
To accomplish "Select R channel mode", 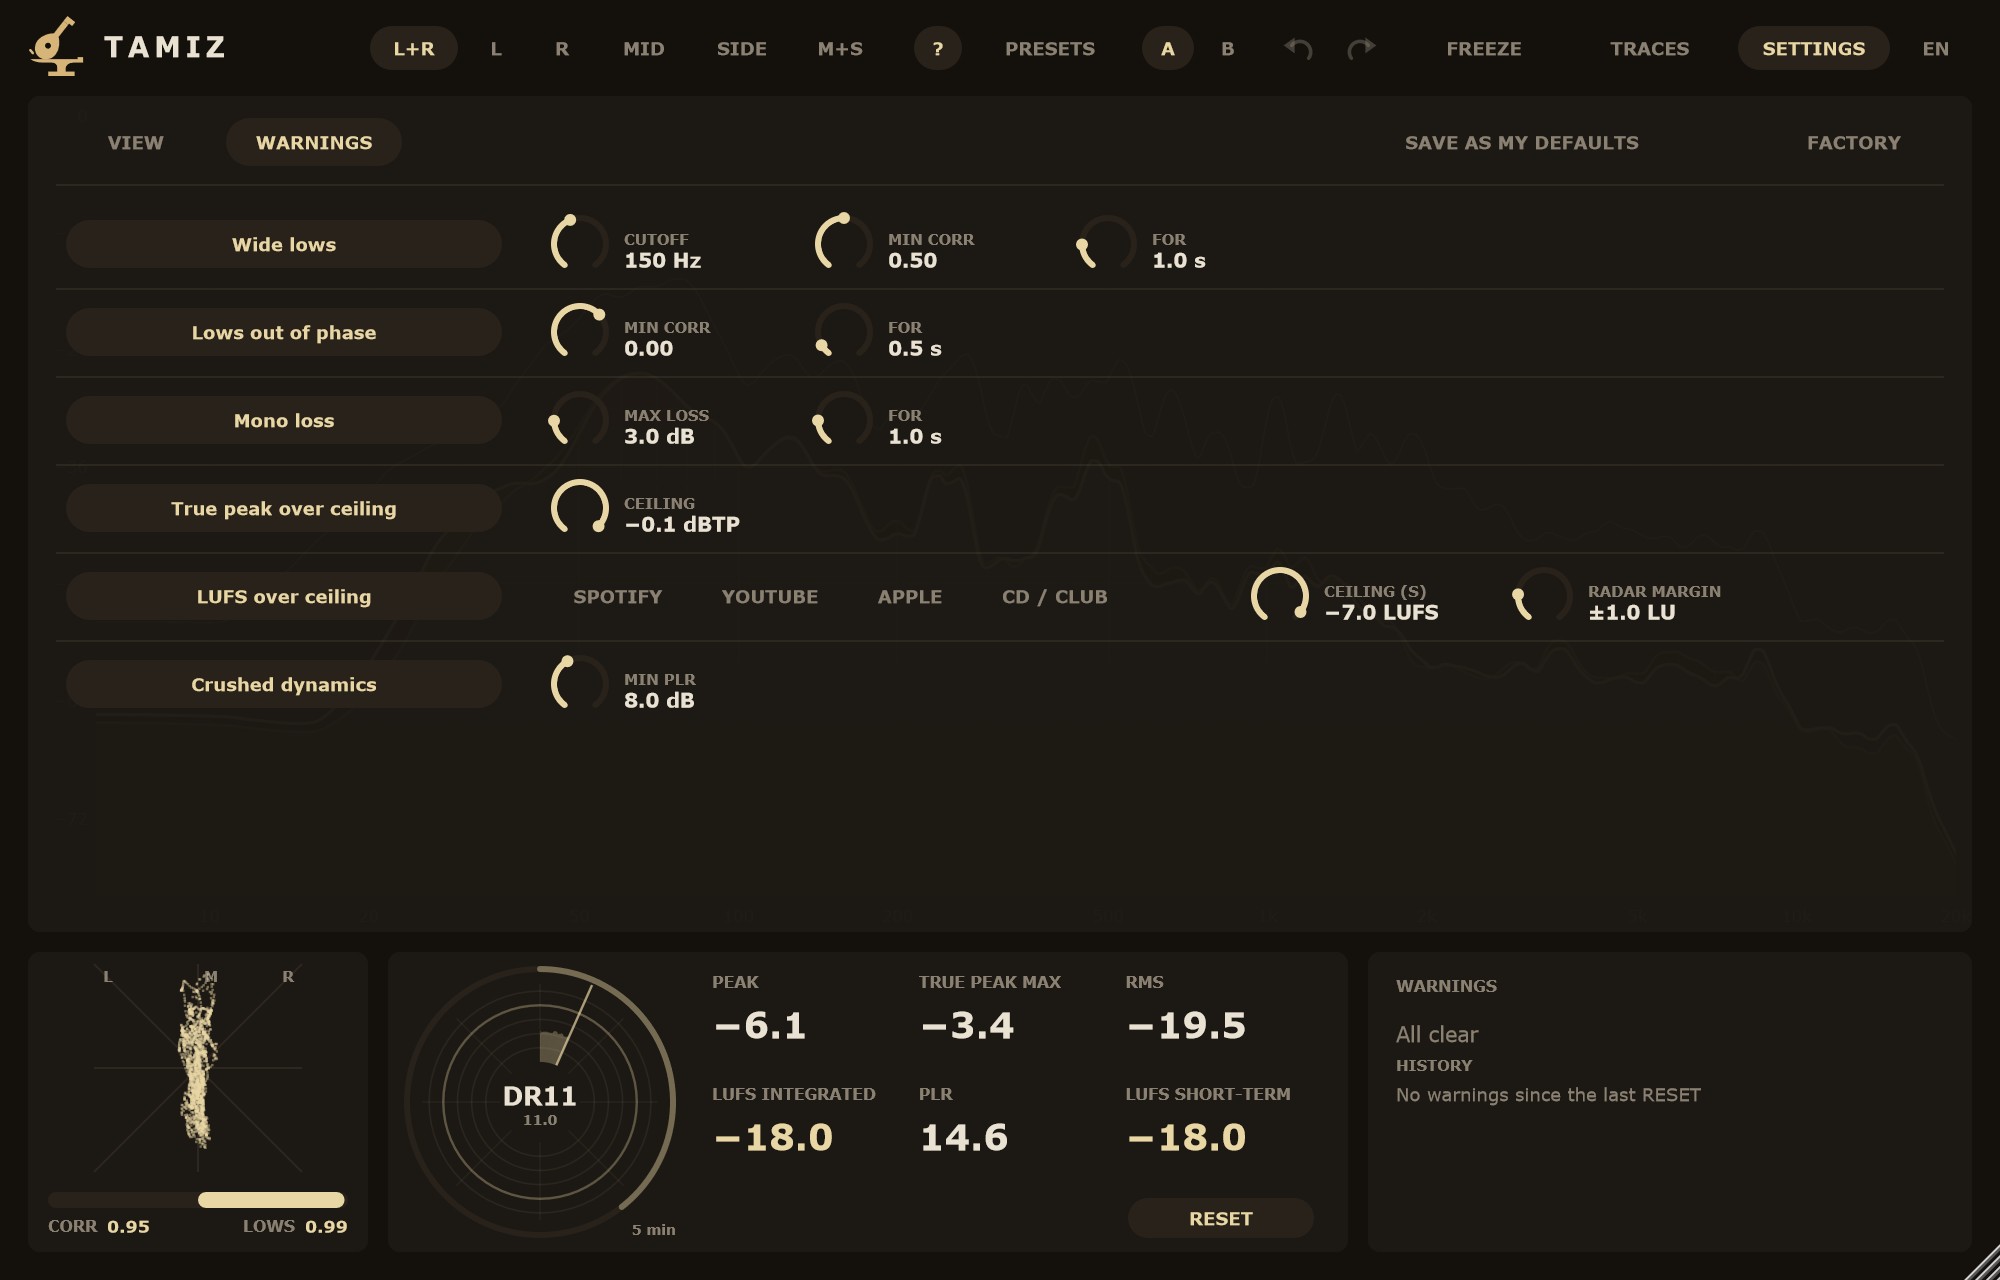I will point(562,48).
